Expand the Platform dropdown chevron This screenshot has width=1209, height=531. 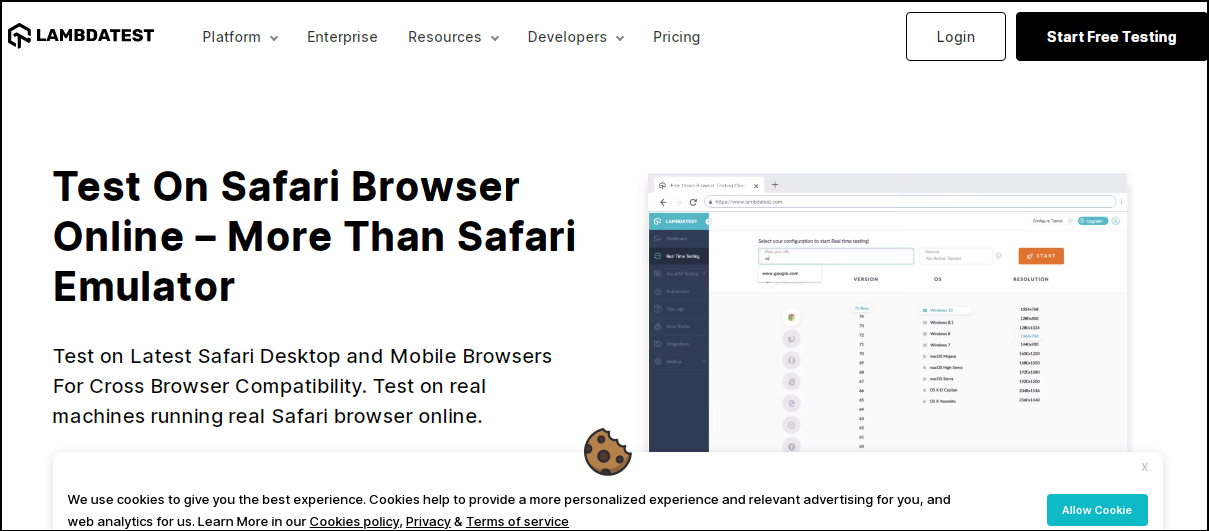click(x=274, y=38)
